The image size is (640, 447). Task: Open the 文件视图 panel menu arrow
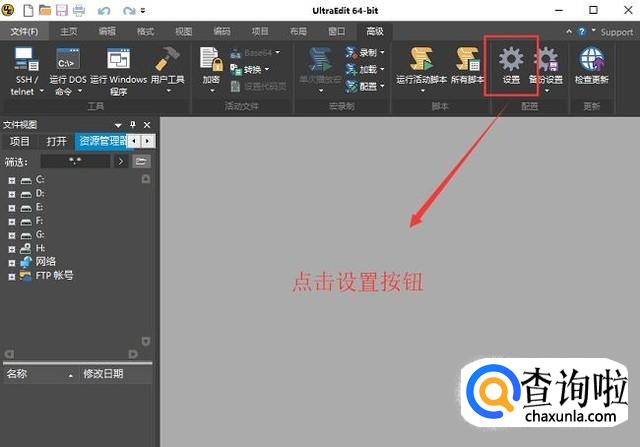tap(118, 125)
